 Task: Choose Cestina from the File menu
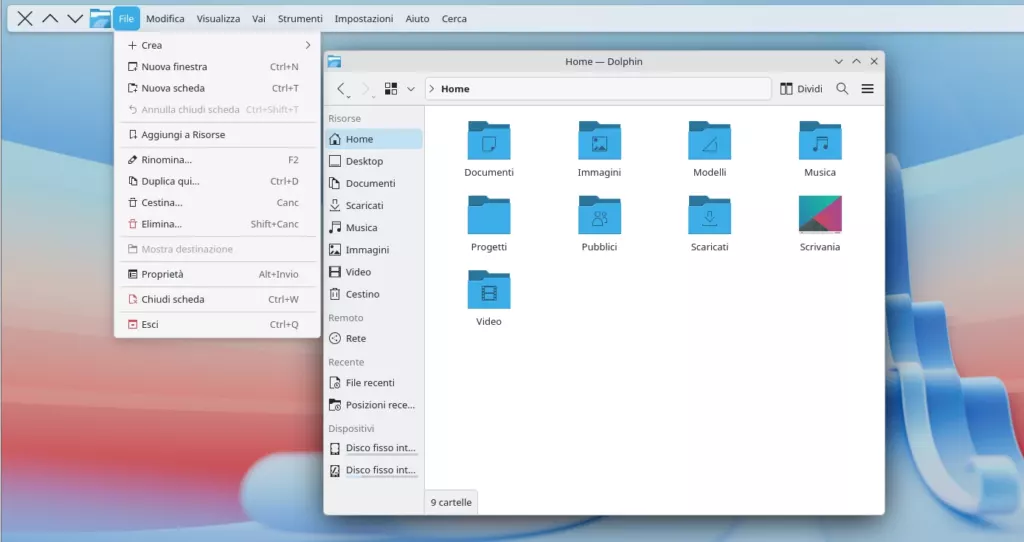click(x=217, y=202)
